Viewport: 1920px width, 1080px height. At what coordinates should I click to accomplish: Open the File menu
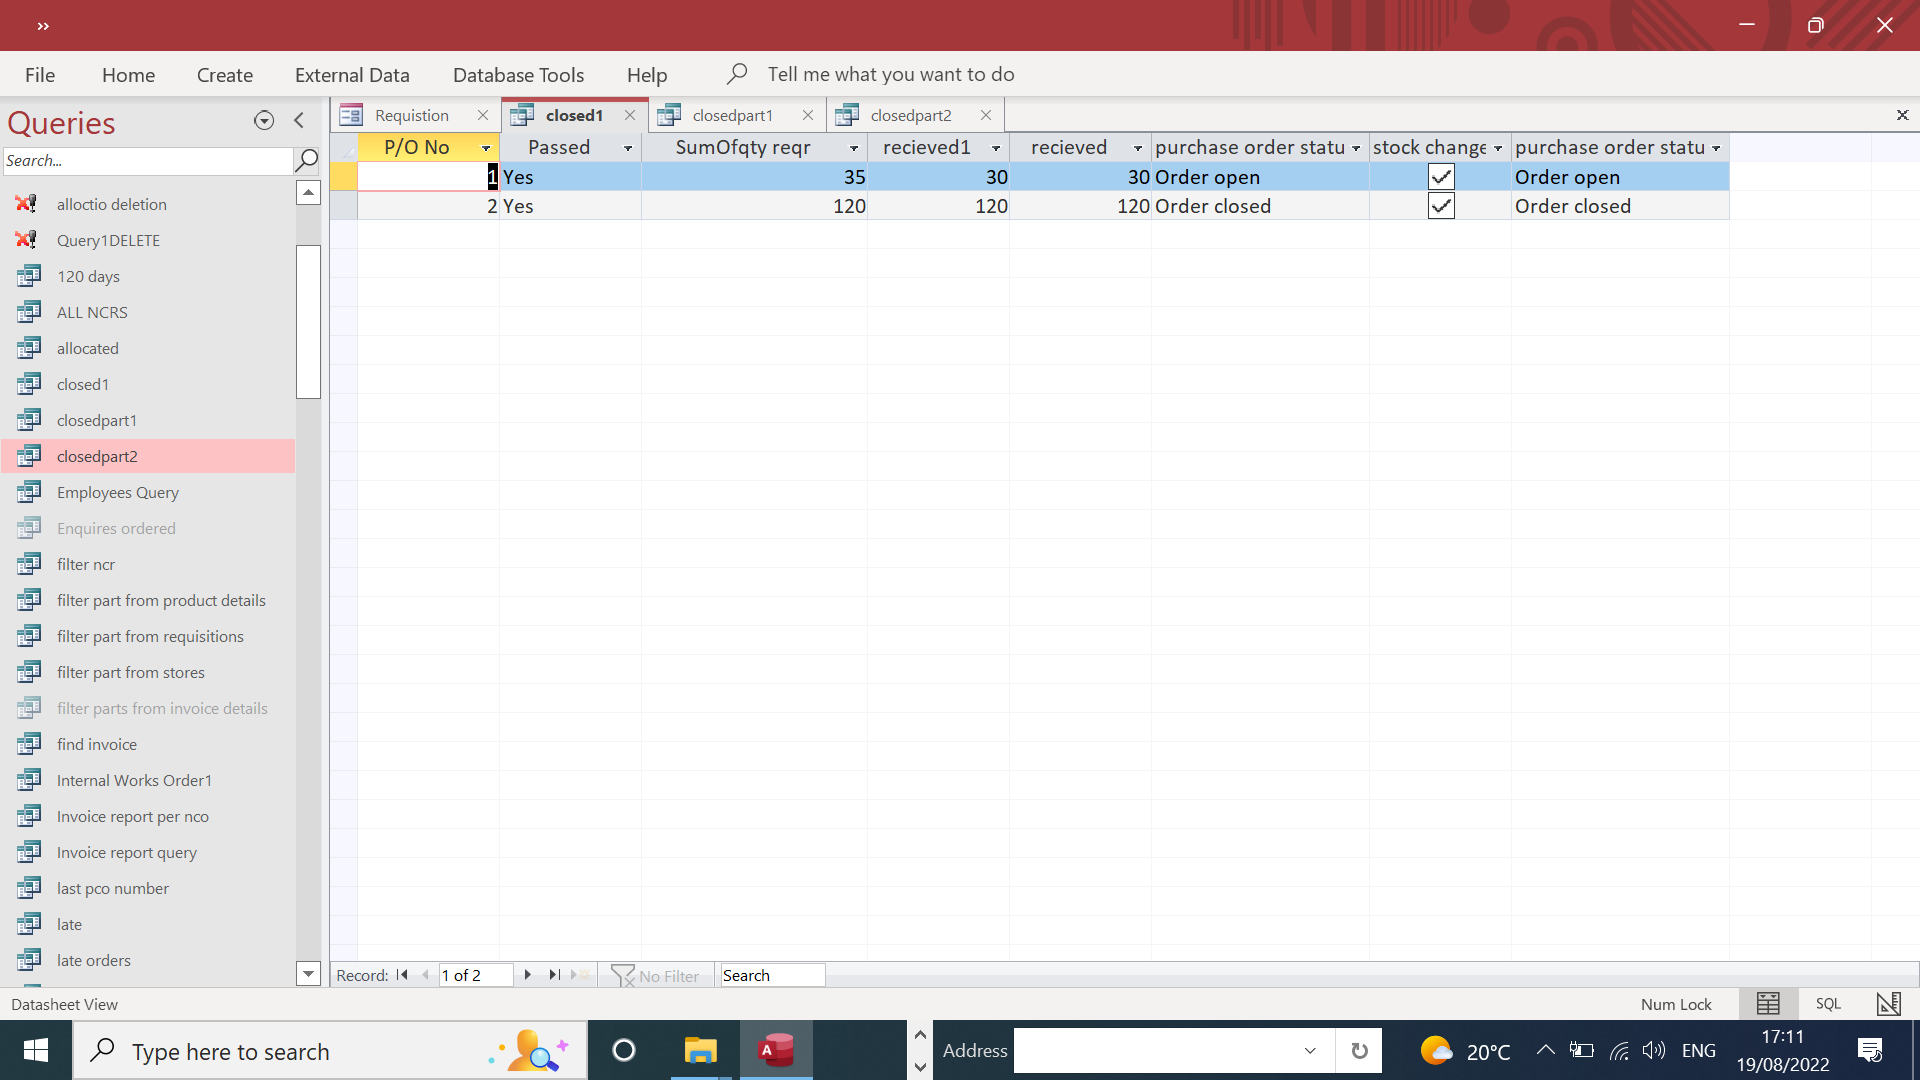coord(40,74)
